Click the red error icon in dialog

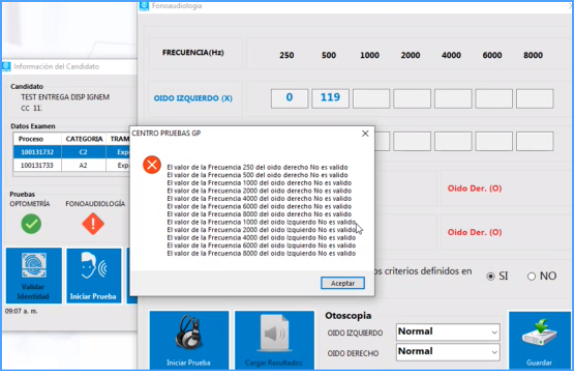click(152, 164)
